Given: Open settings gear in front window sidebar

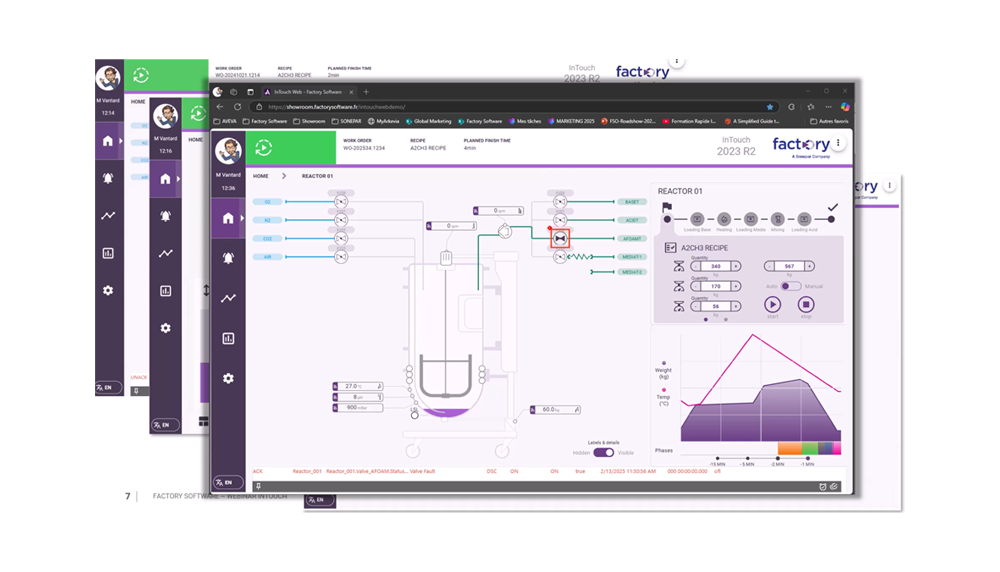Looking at the screenshot, I should (x=228, y=379).
